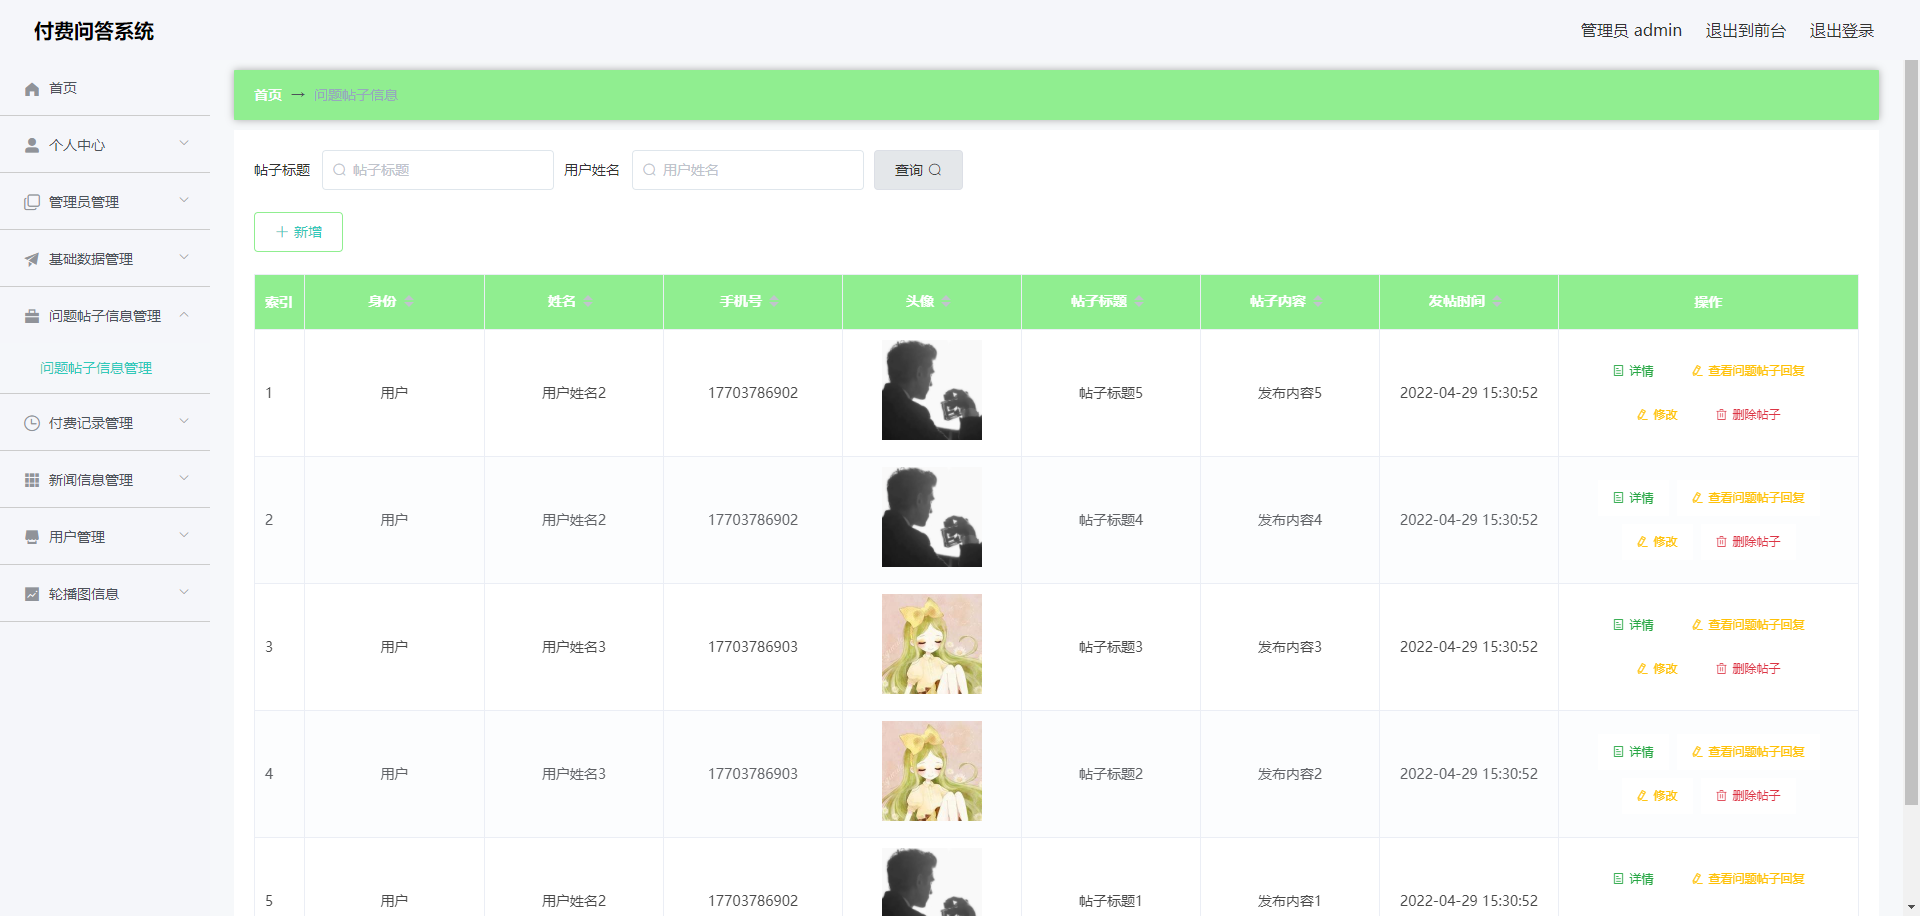Open 详情 for 帖子标题5
The image size is (1920, 916).
click(1634, 370)
